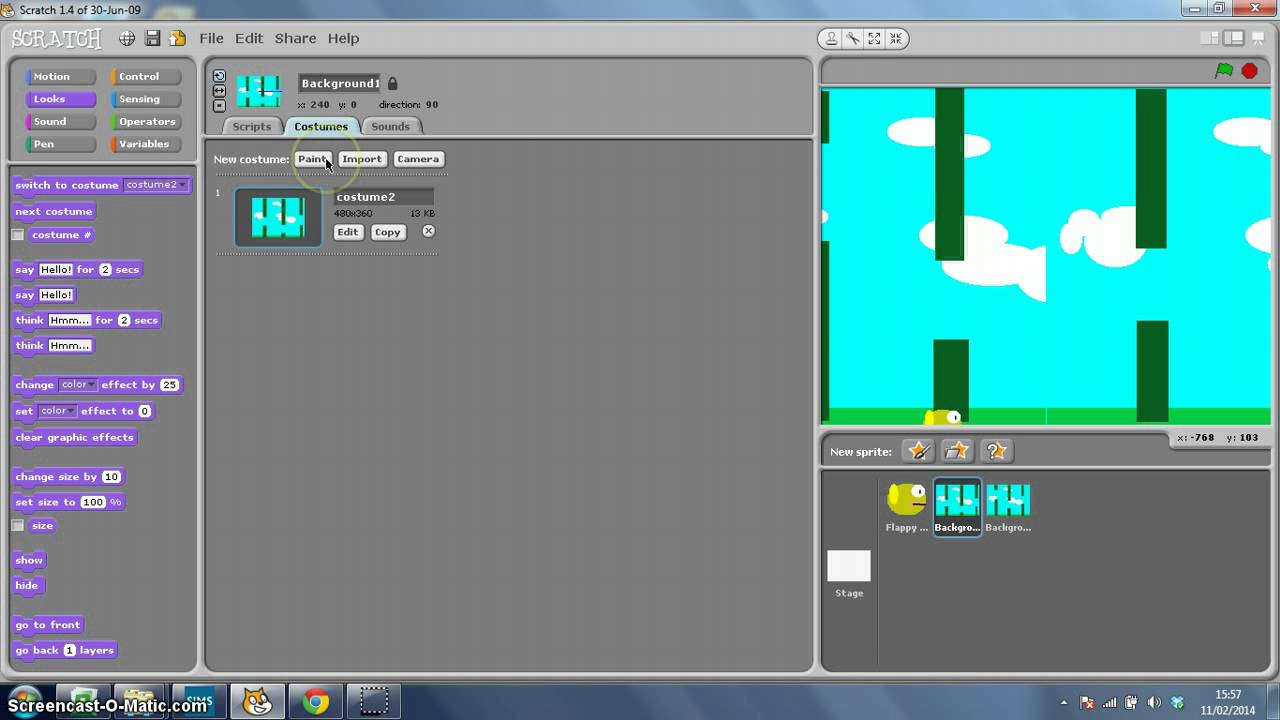The width and height of the screenshot is (1280, 720).
Task: Paint a new sprite using the star brush icon
Action: 918,451
